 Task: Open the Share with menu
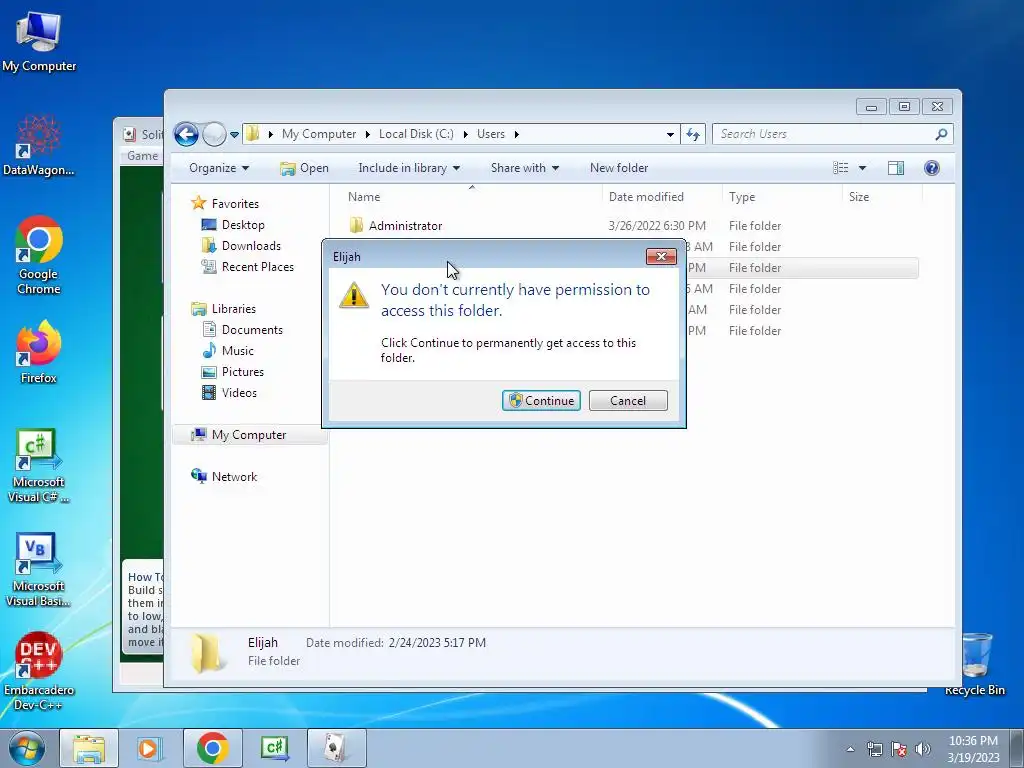pos(524,168)
